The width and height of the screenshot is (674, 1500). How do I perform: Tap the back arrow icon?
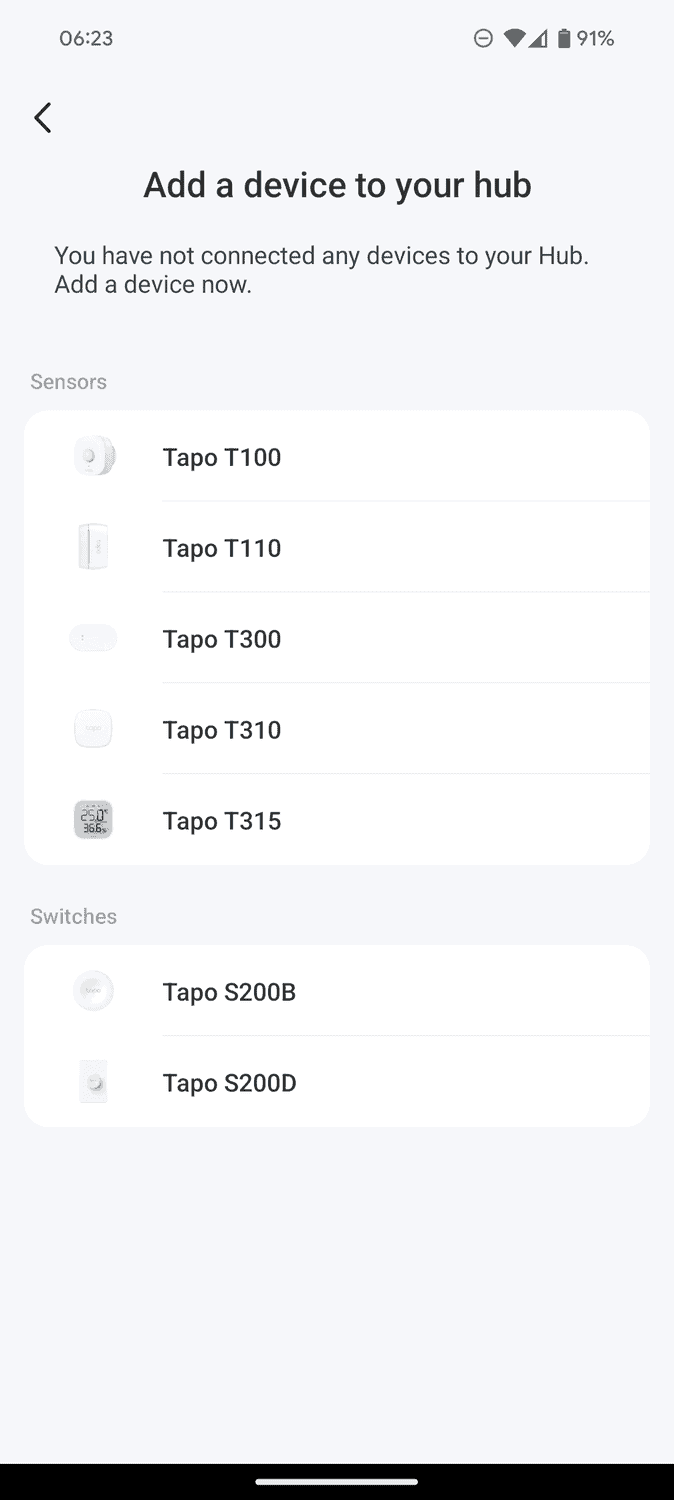(42, 118)
